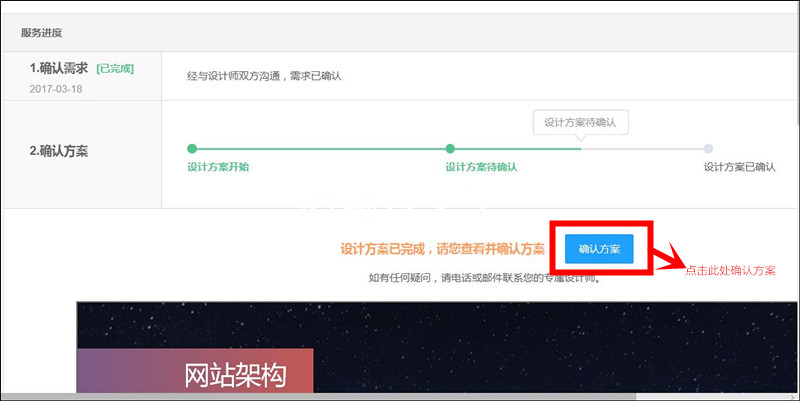
Task: Click the green 设计方案待确认 label under the progress bar
Action: (481, 167)
